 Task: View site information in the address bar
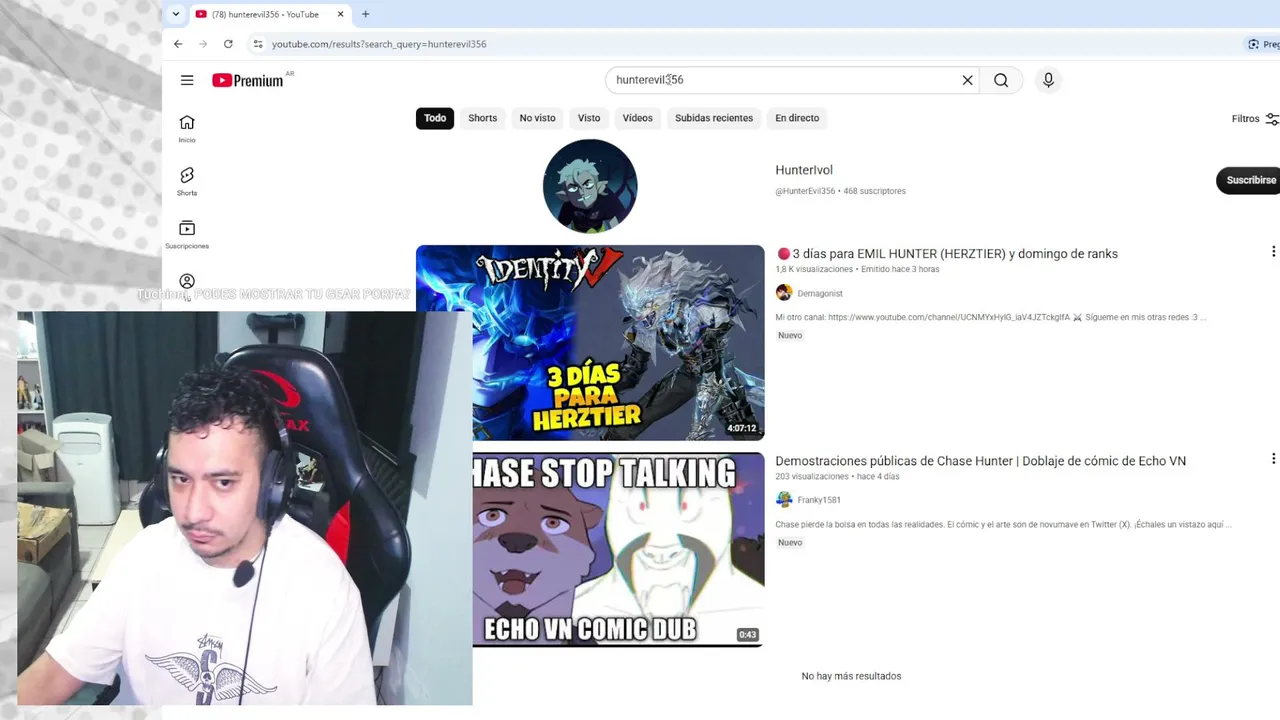click(x=258, y=44)
